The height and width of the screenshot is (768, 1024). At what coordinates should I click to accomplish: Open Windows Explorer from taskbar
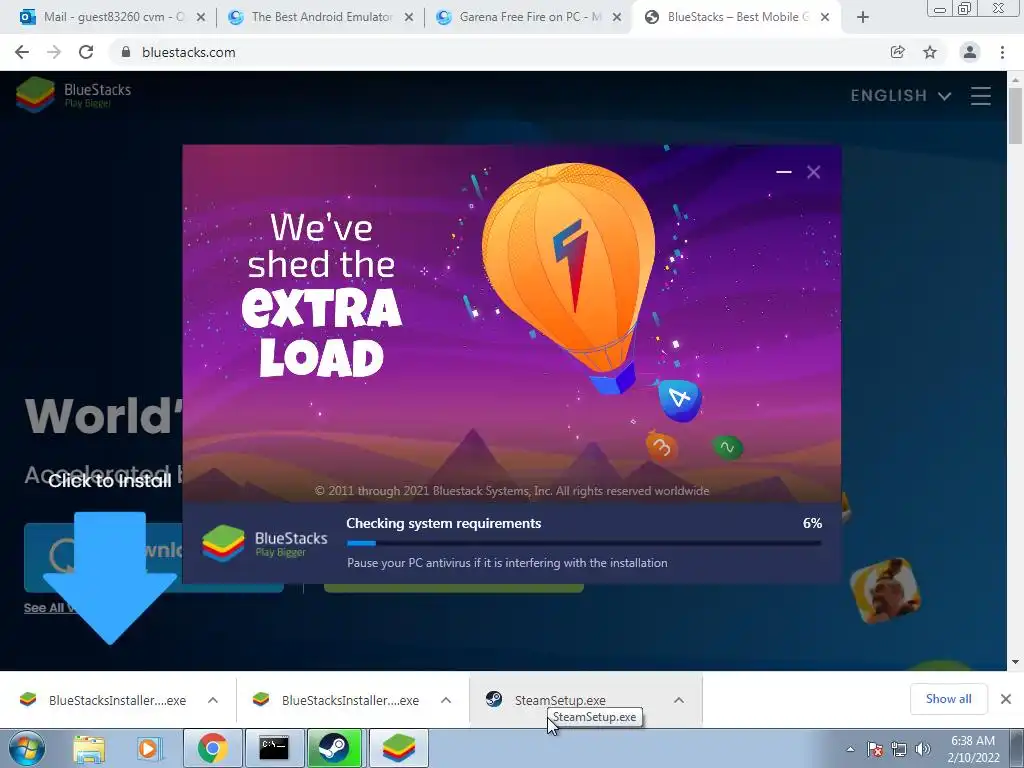pos(89,748)
